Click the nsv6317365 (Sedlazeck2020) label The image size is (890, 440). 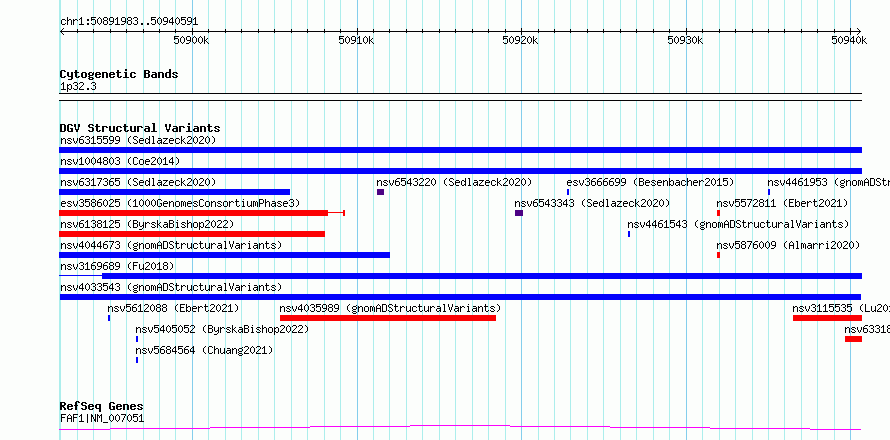[x=138, y=182]
